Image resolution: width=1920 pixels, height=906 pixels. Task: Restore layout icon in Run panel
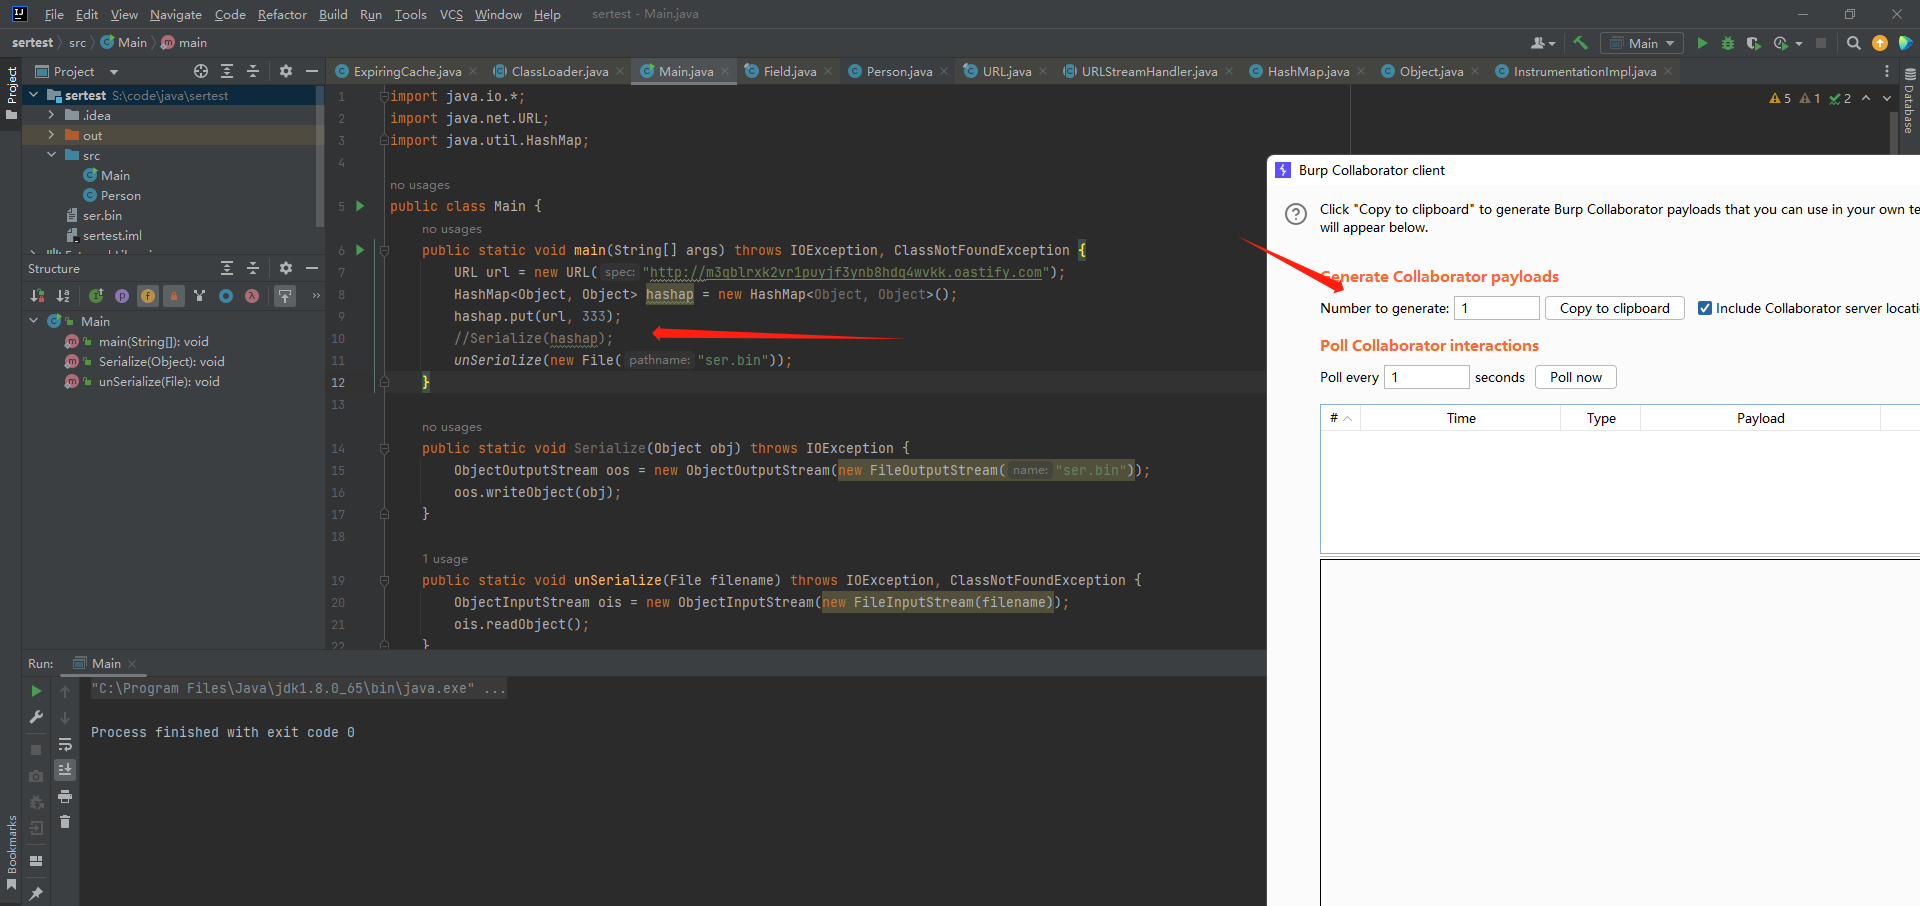tap(36, 861)
